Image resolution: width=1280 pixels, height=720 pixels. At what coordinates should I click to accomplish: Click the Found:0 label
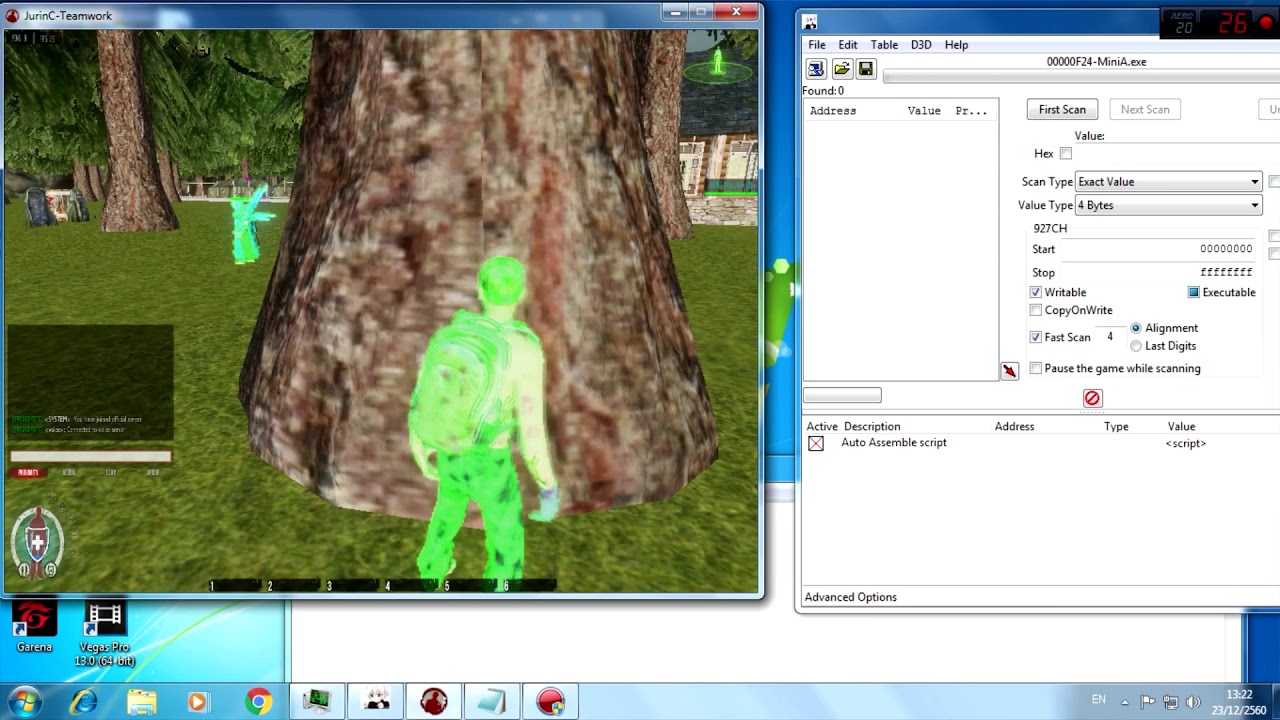click(x=823, y=91)
